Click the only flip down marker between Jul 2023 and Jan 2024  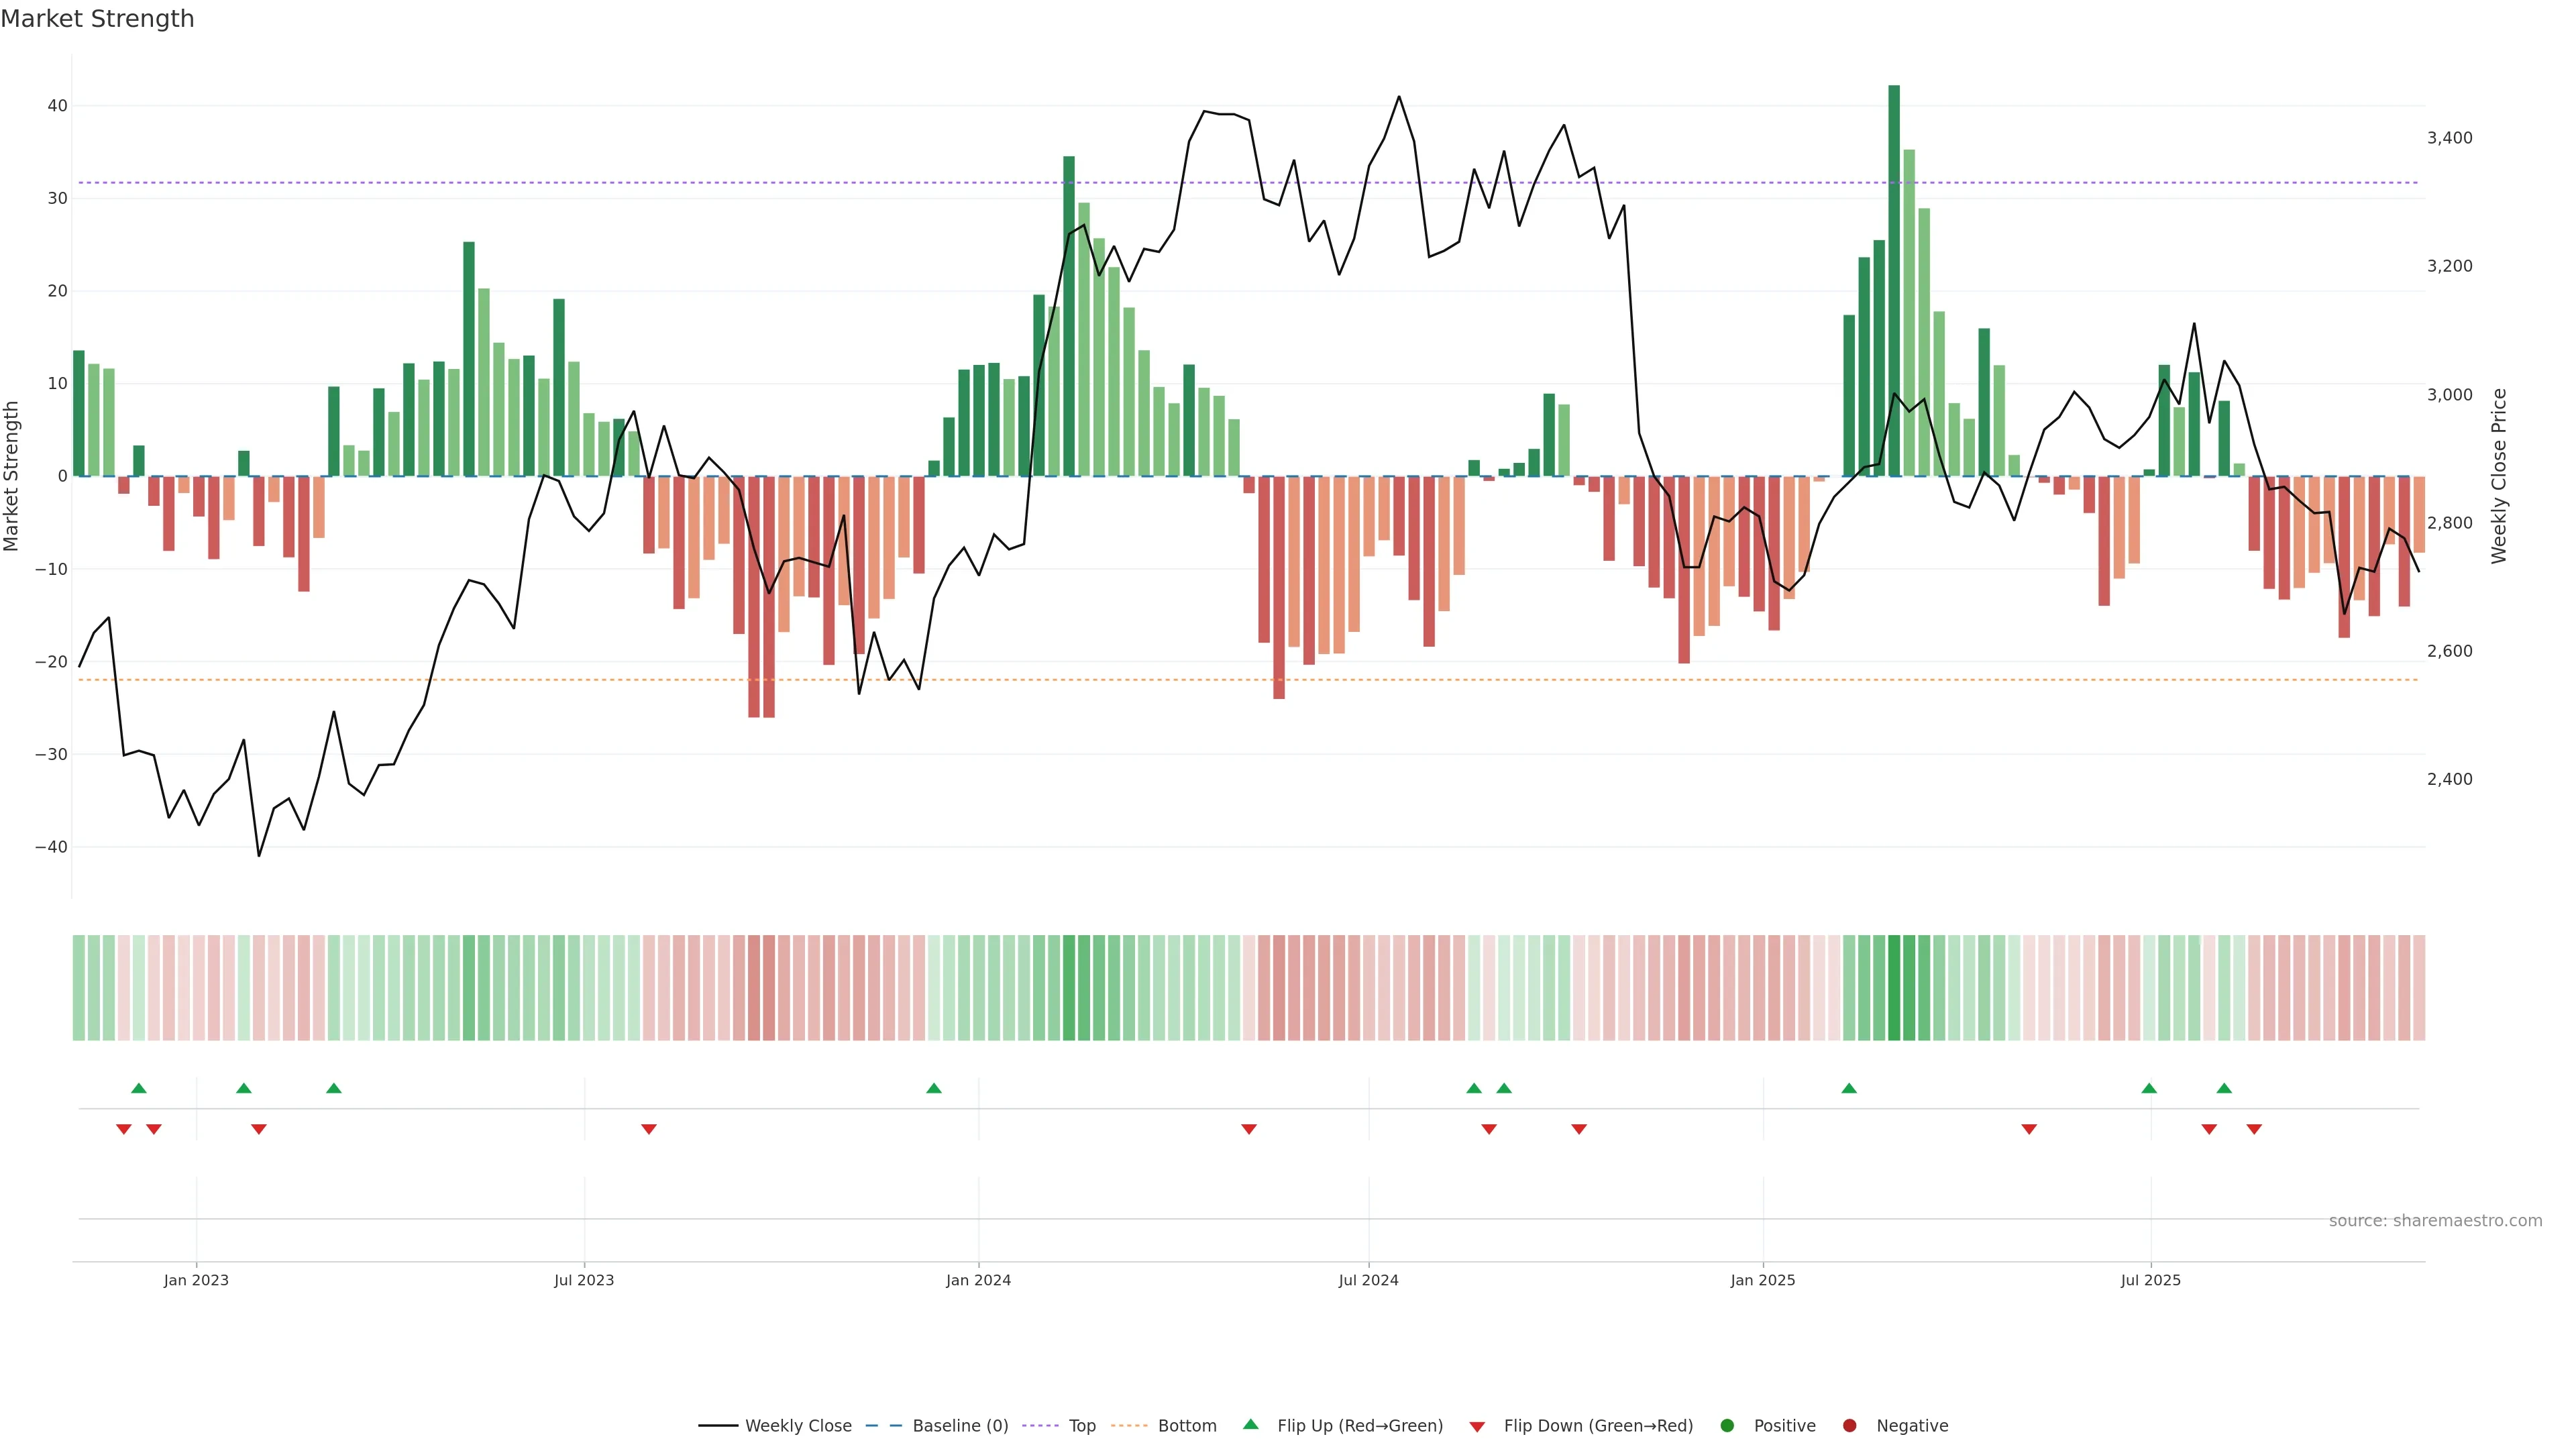pos(649,1129)
